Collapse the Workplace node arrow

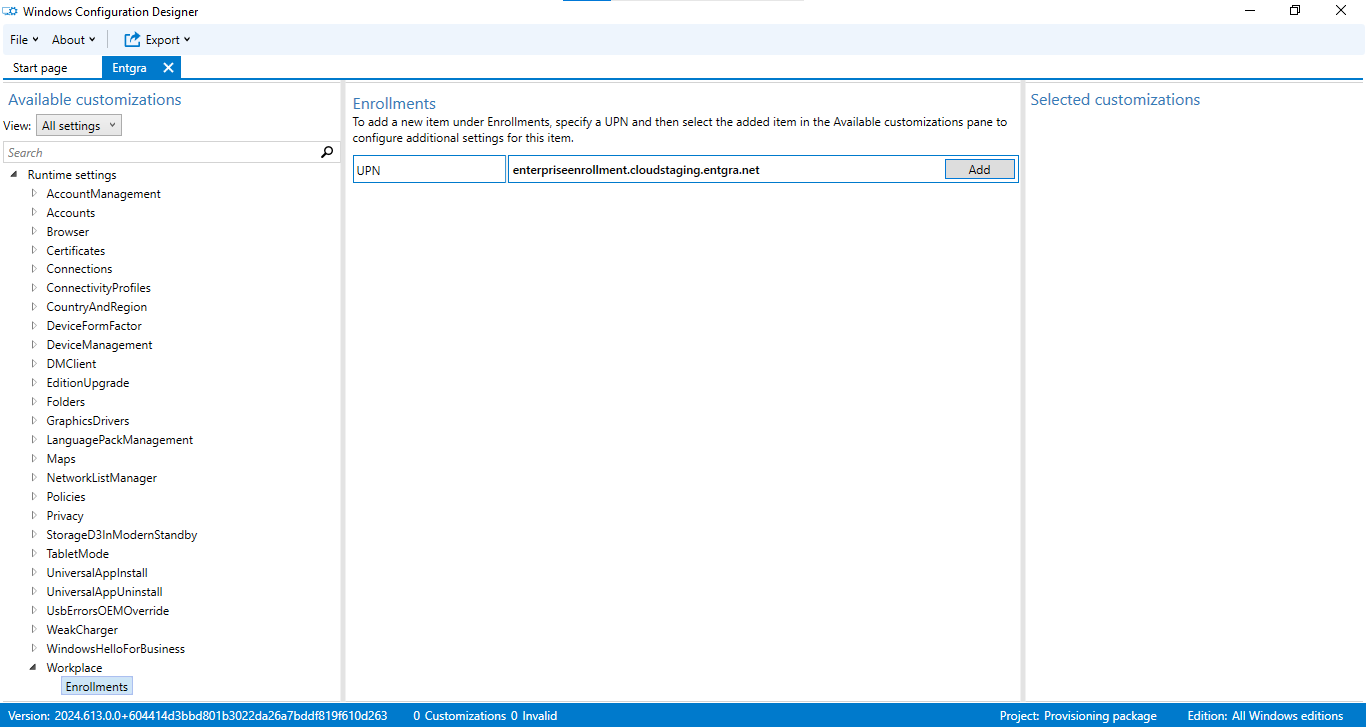(x=33, y=668)
